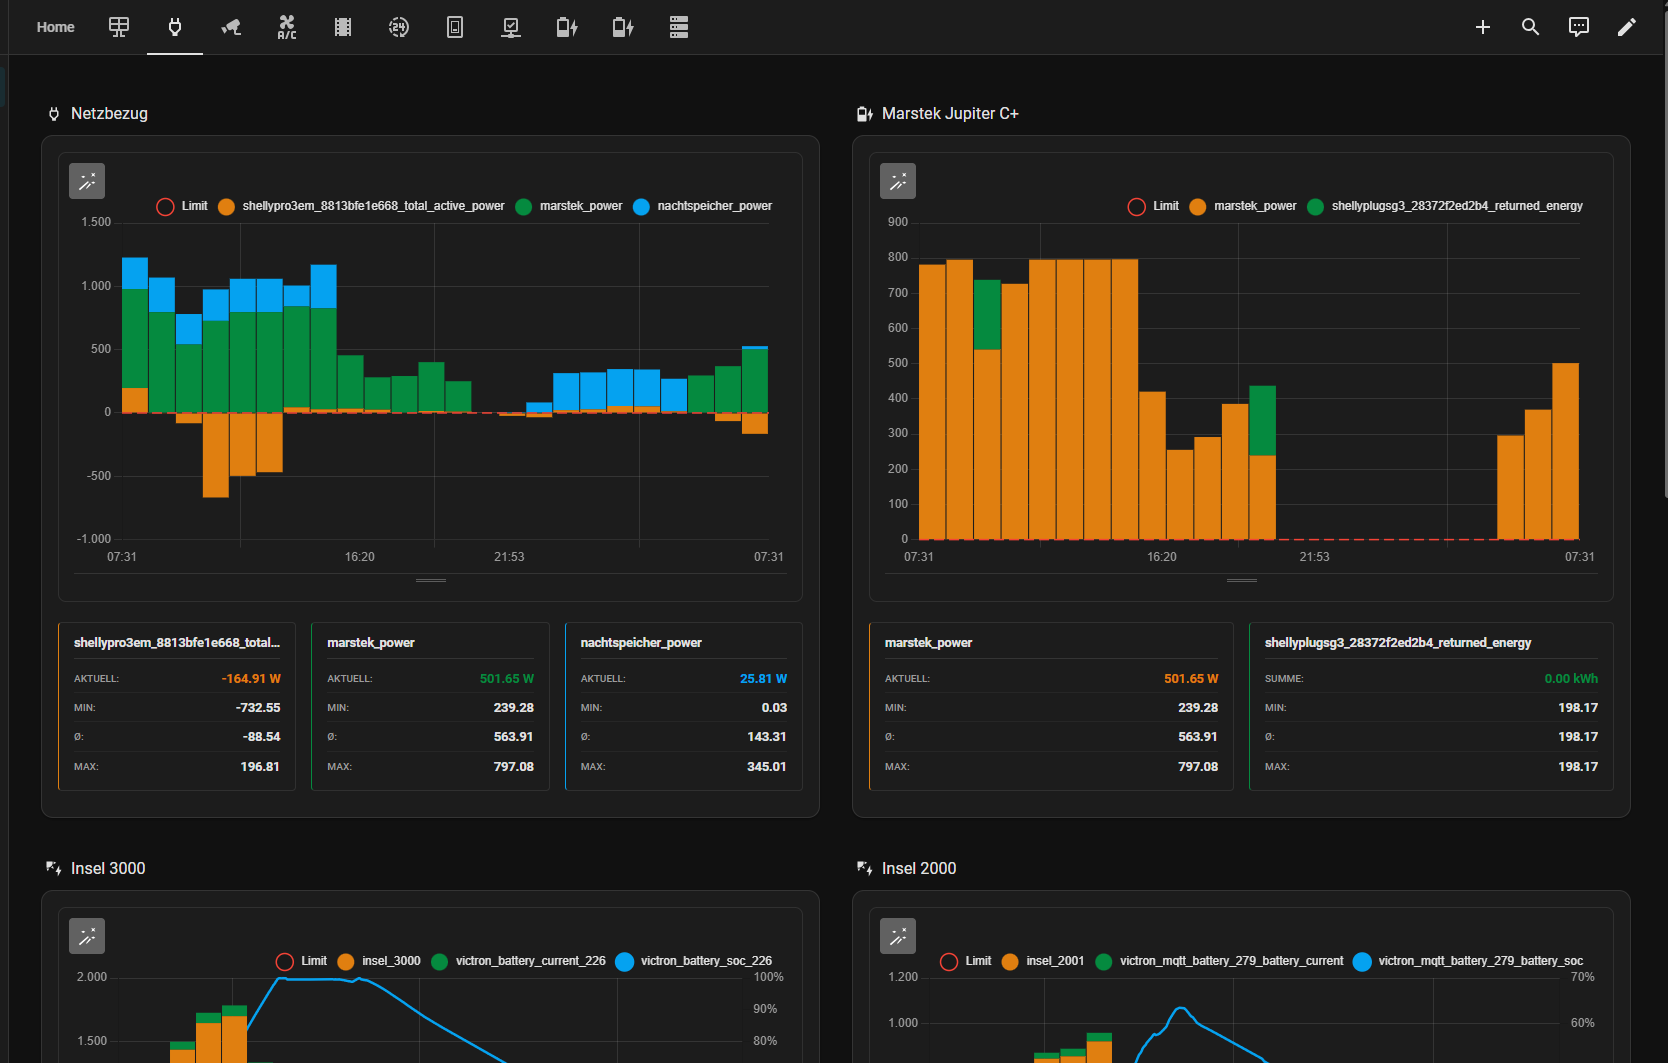Edit the dashboard with pencil icon

click(1627, 27)
